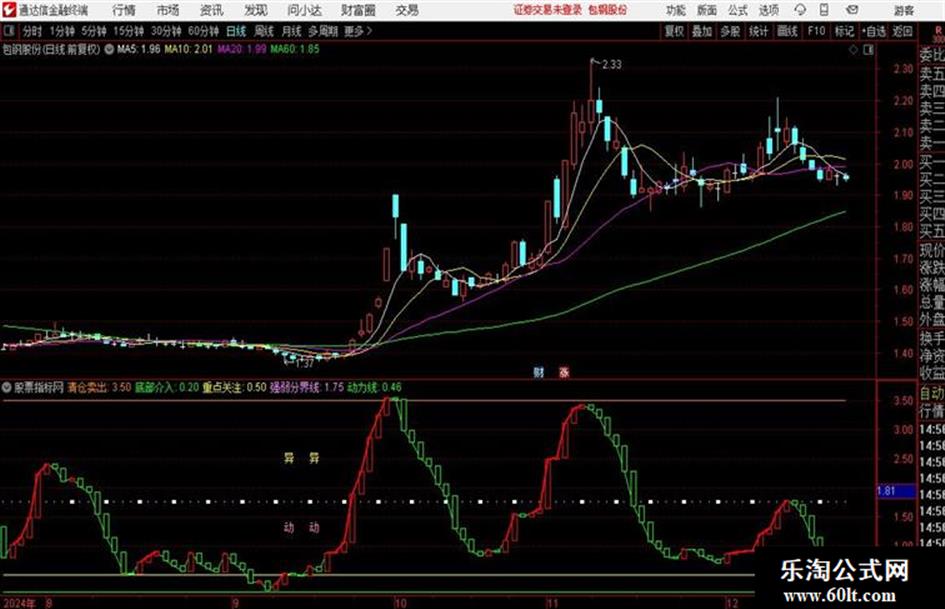Click the 清仓卖出: 3.50 indicator label
The image size is (945, 609).
coord(99,387)
